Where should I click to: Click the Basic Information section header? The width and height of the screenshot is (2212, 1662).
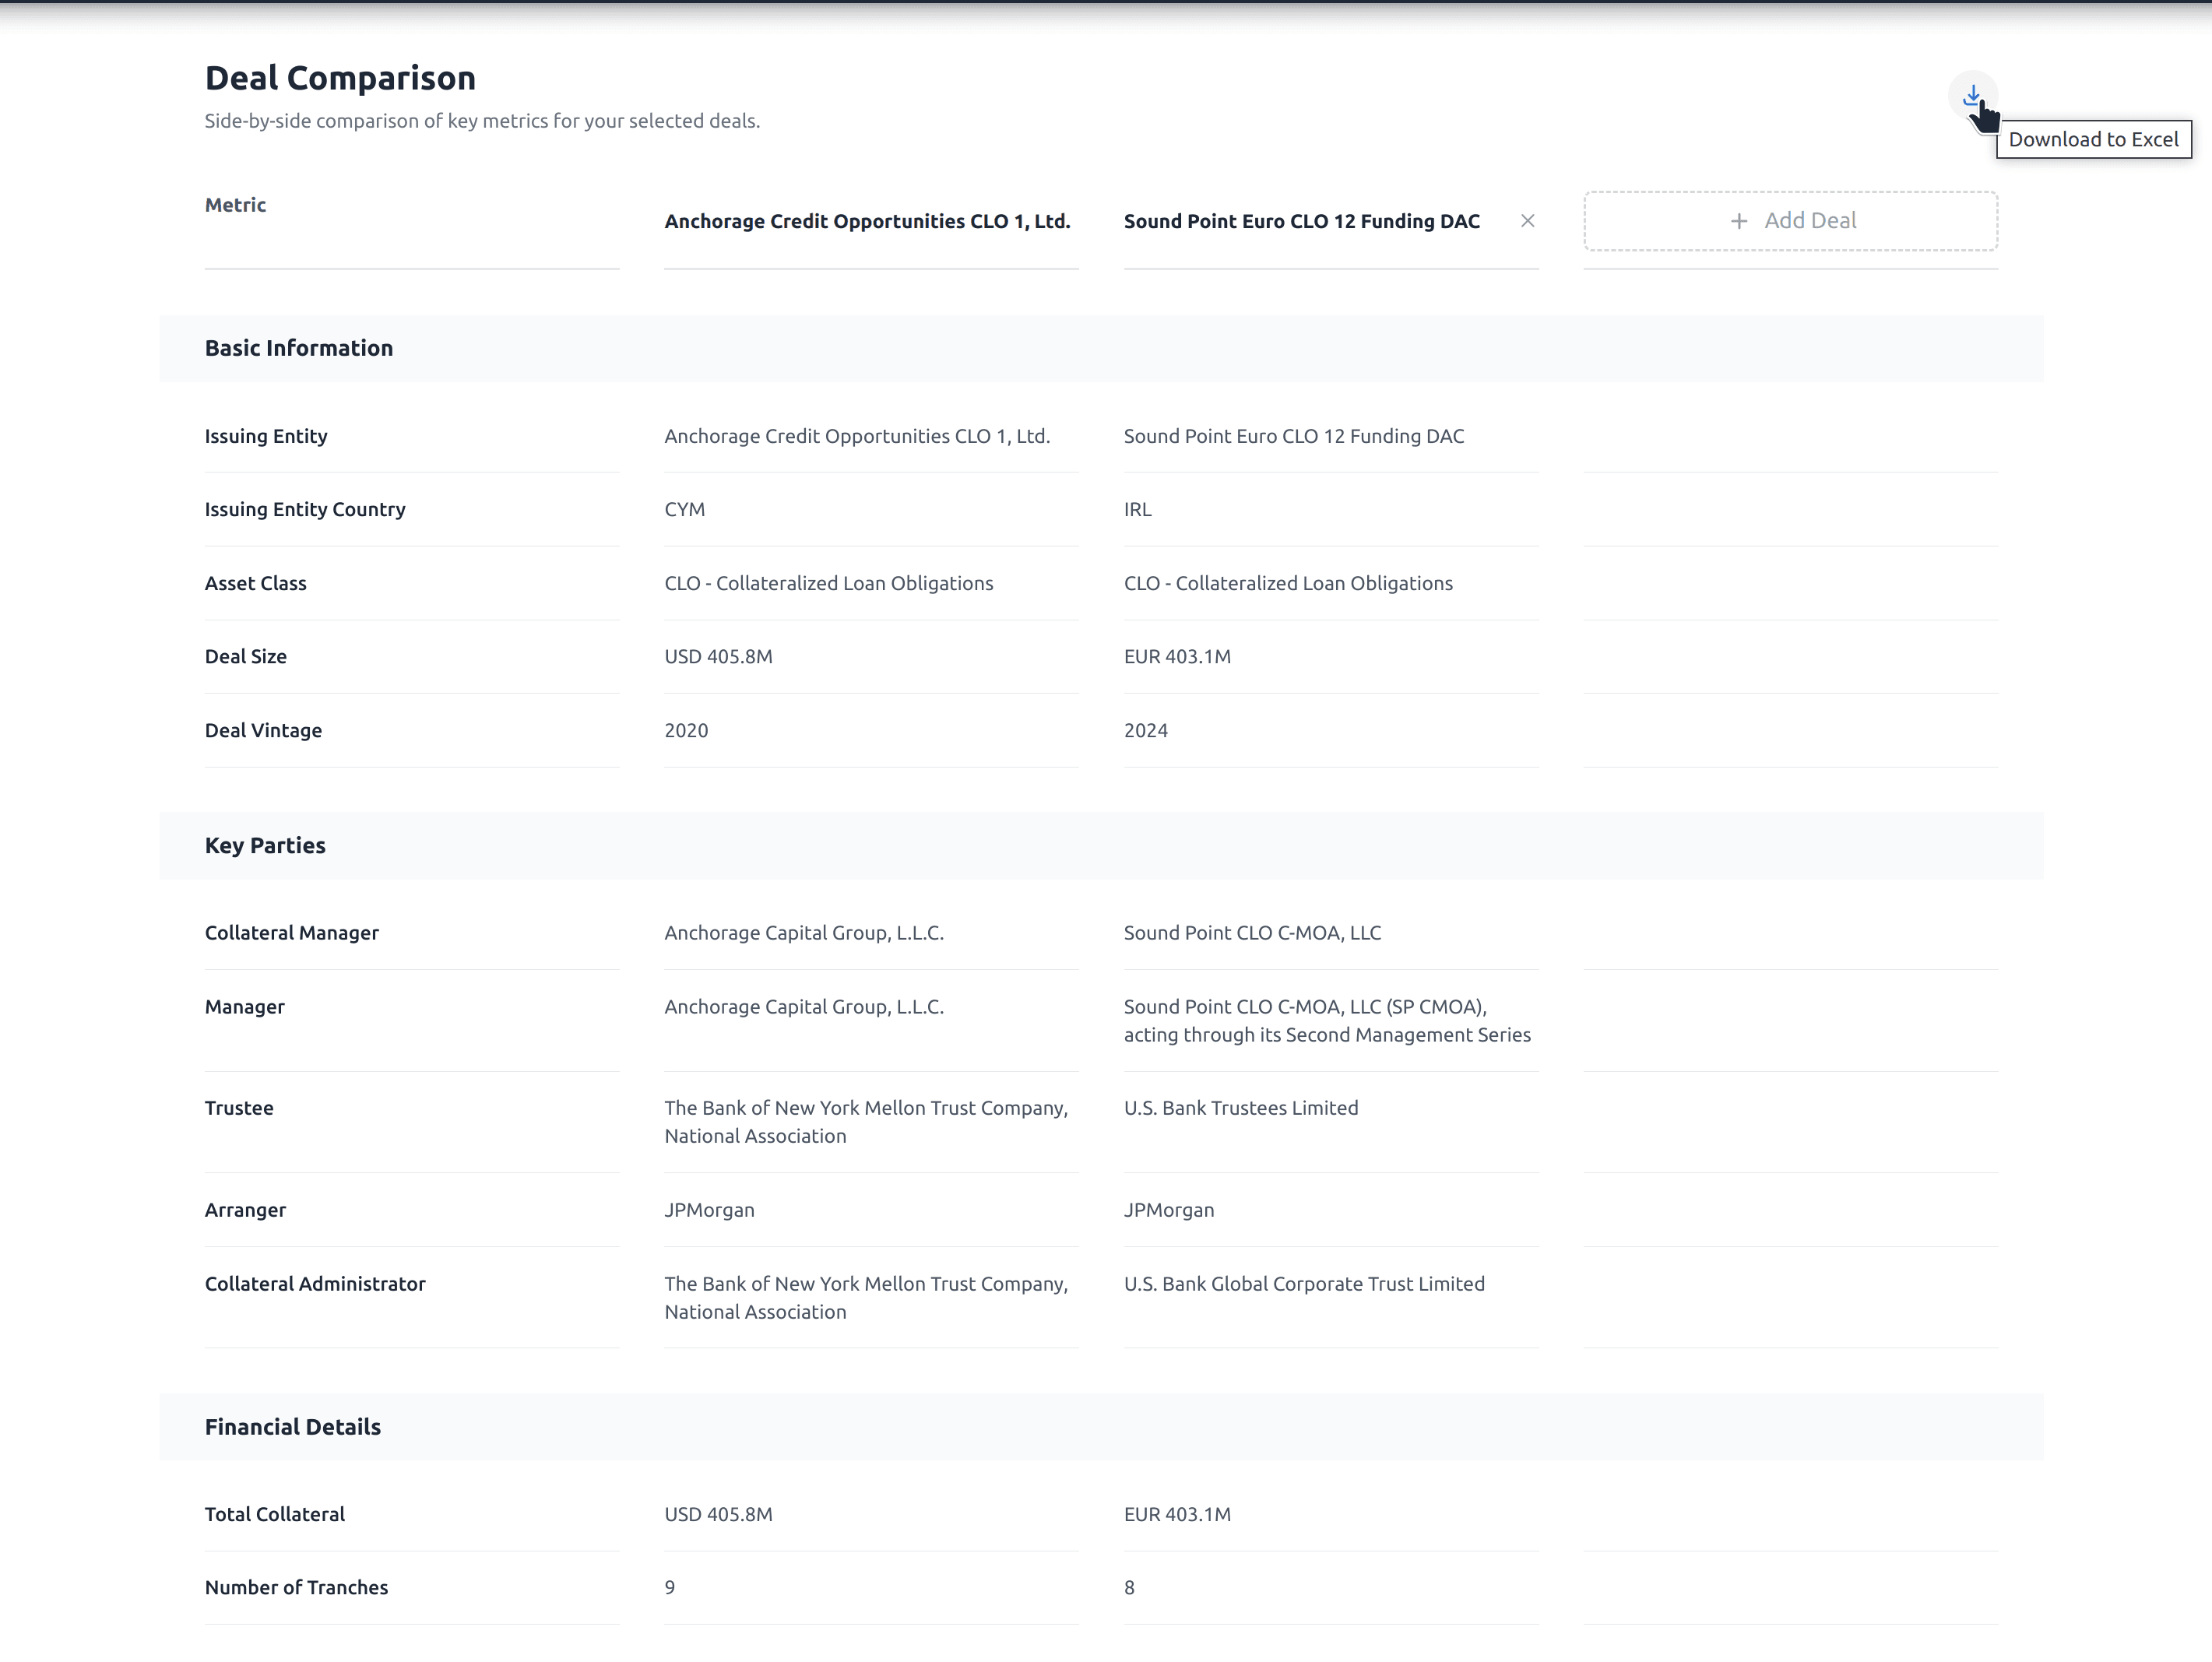(x=299, y=348)
